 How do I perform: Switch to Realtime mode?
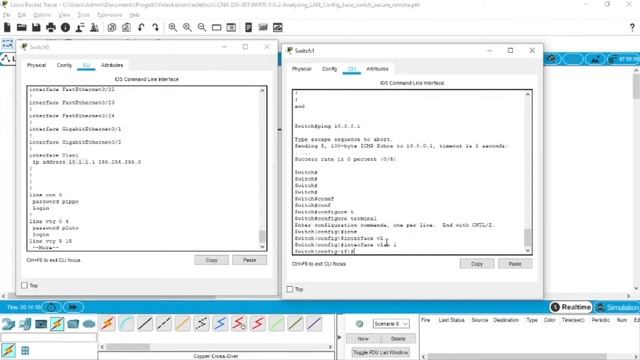(x=571, y=307)
